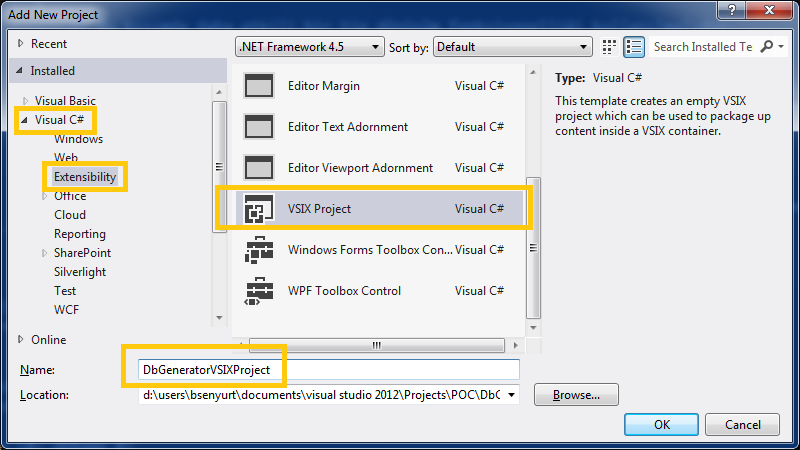Click the WPF Toolbox Control icon
This screenshot has height=450, width=800.
(259, 291)
